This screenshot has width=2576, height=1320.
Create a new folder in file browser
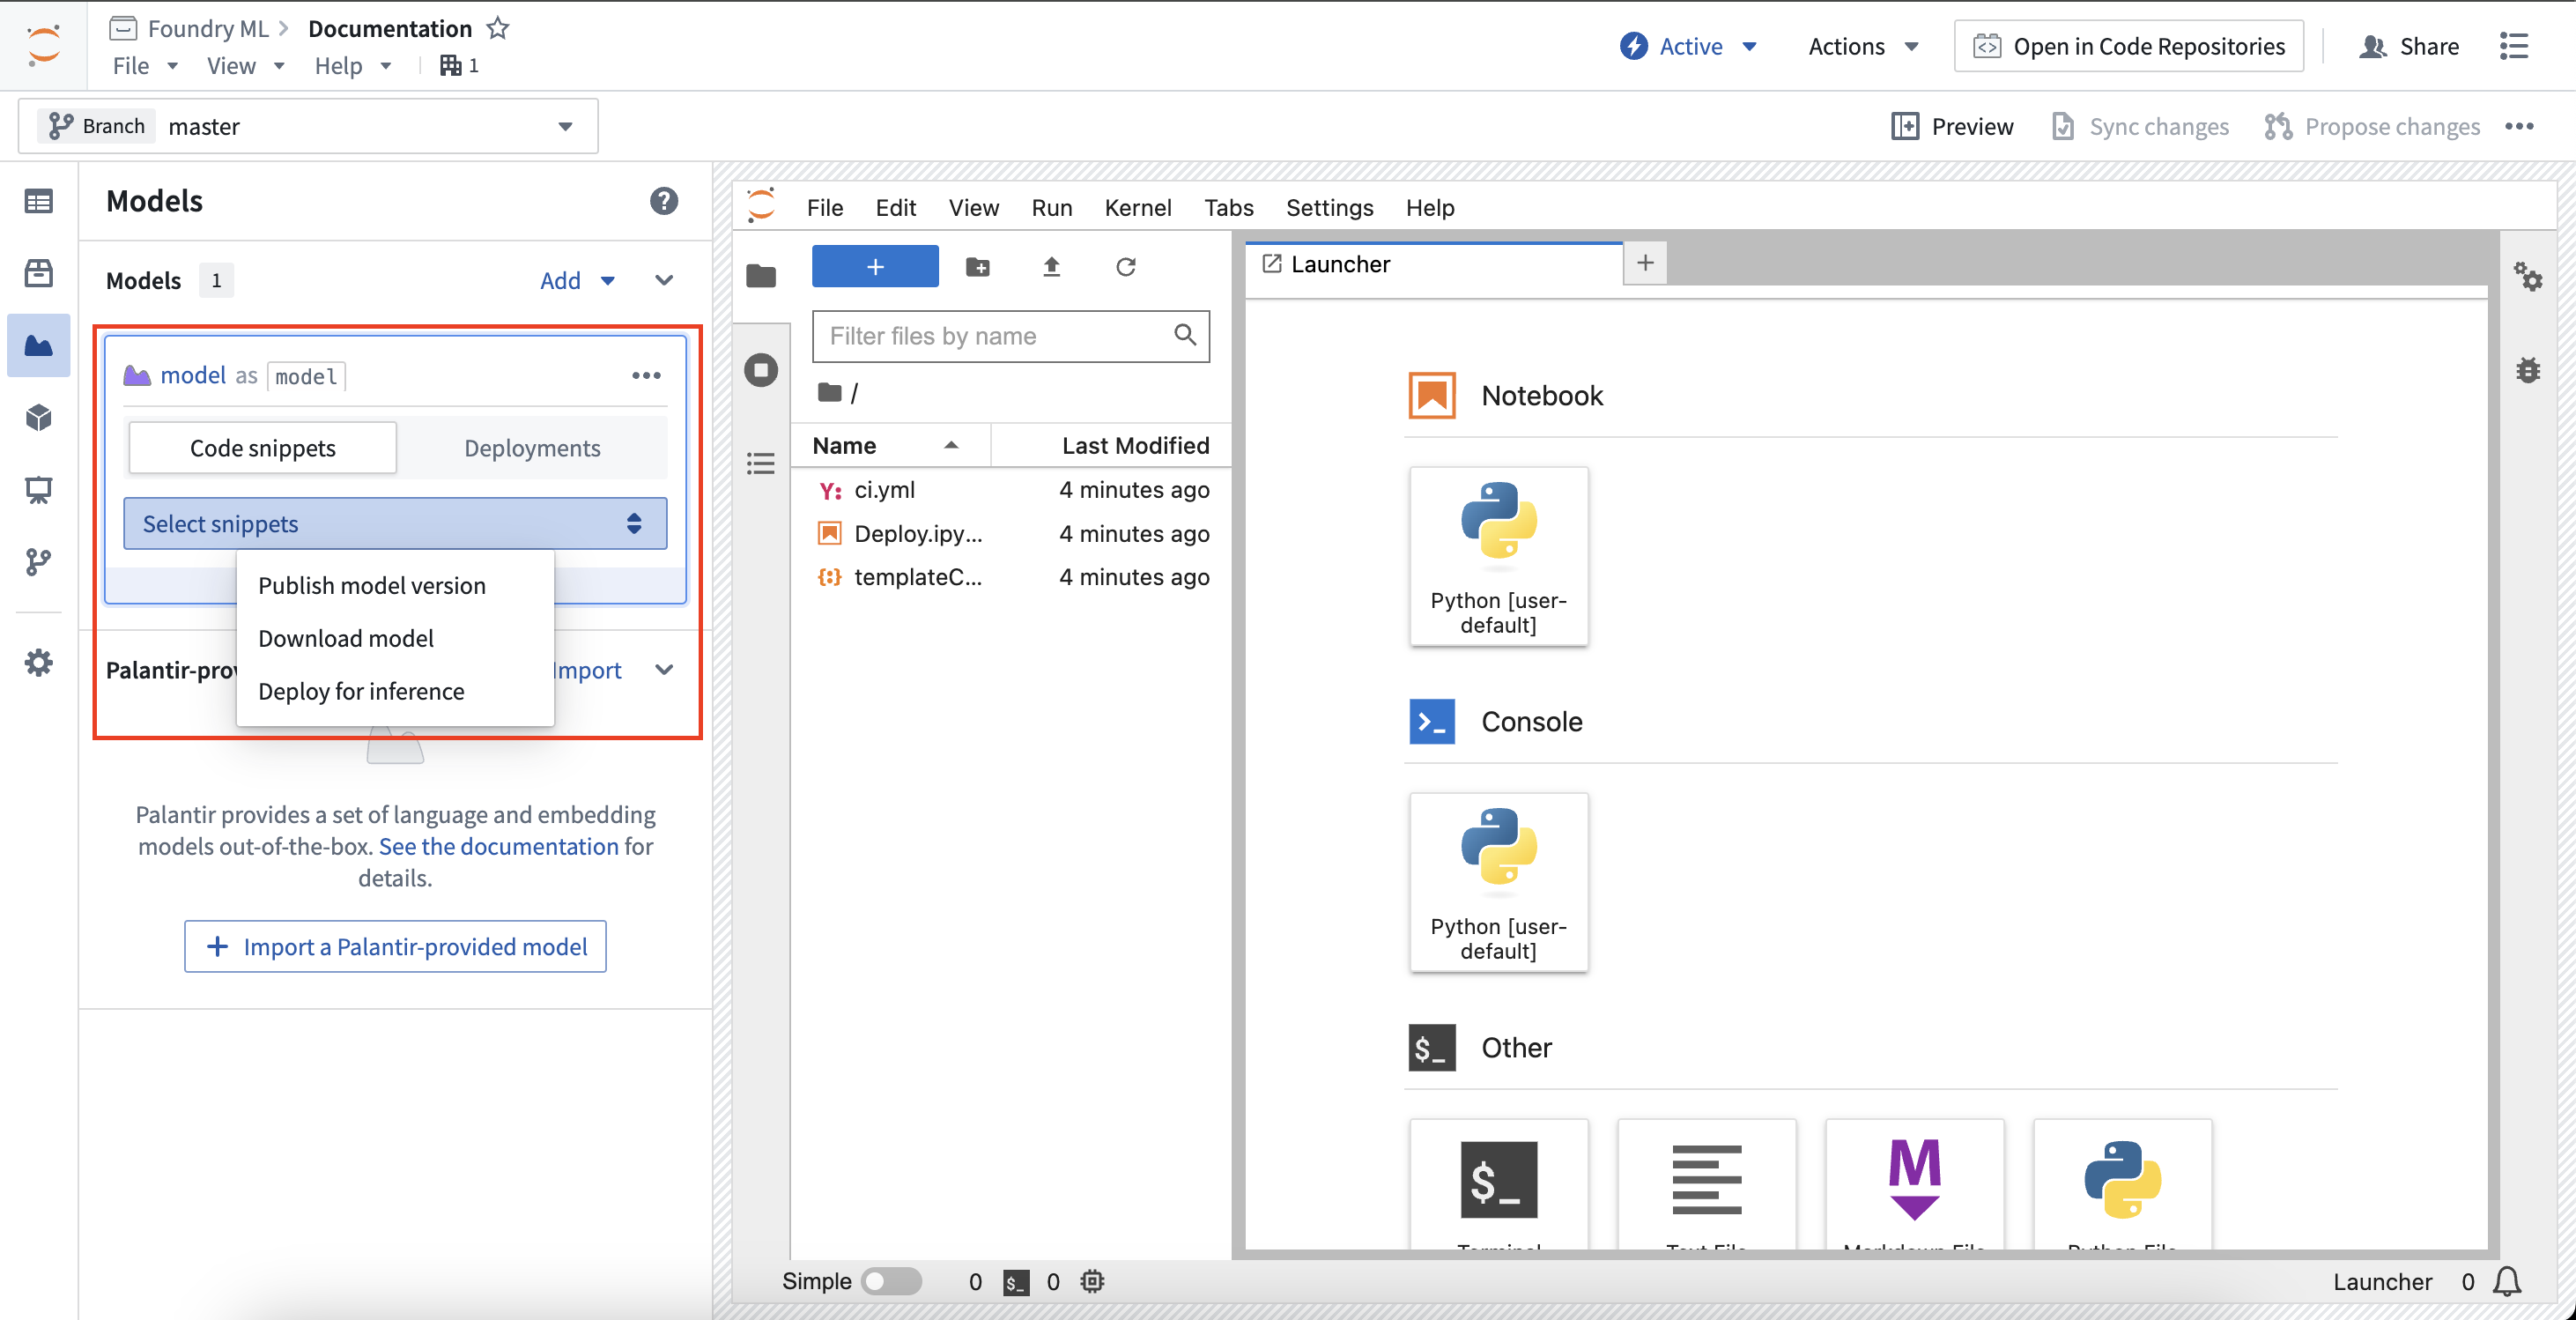[977, 267]
